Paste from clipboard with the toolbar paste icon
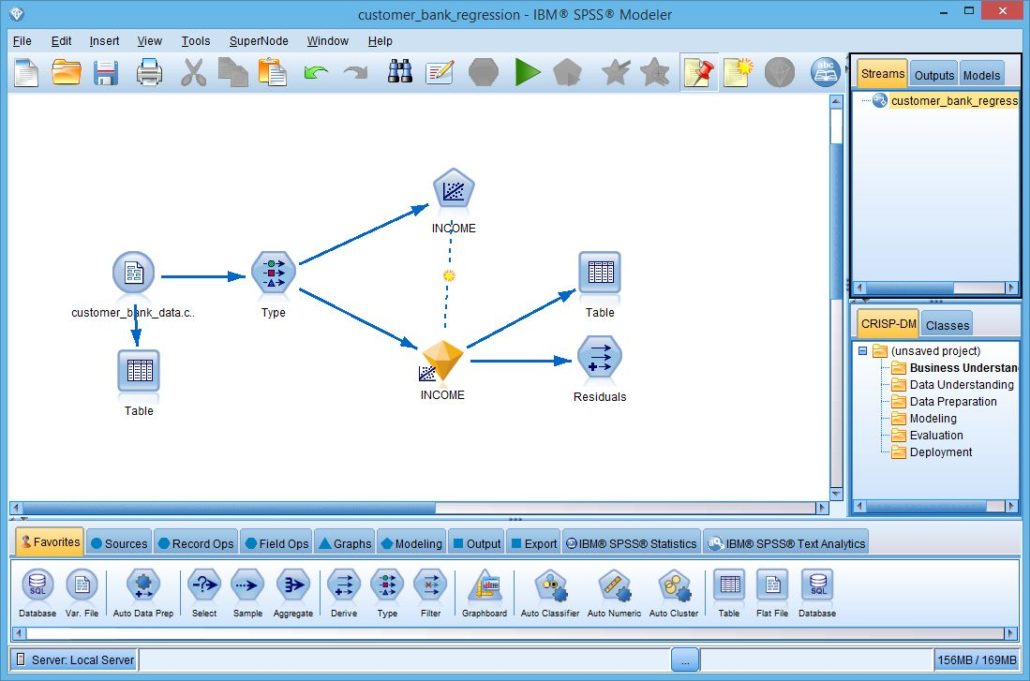This screenshot has height=681, width=1030. coord(273,72)
